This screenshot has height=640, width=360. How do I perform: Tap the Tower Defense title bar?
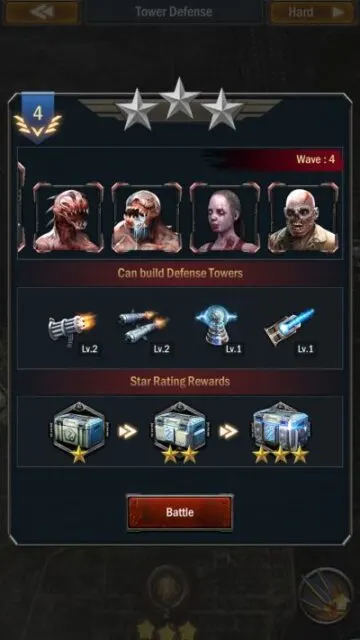174,12
